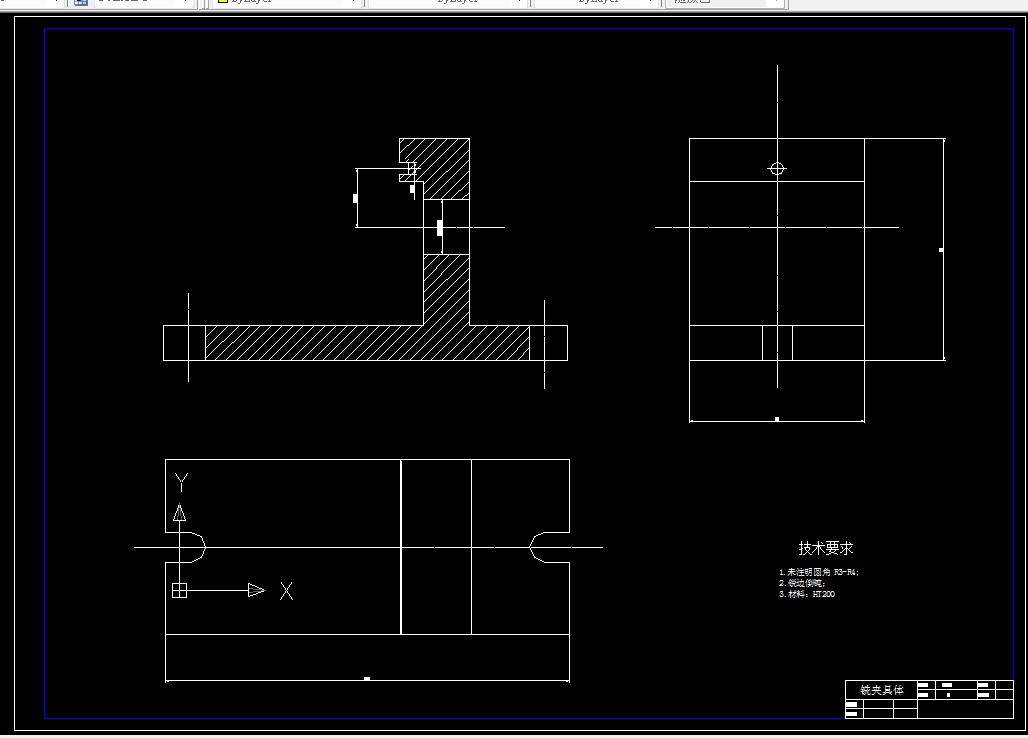Click the UCS icon Y axis label
The height and width of the screenshot is (738, 1028).
click(x=182, y=482)
